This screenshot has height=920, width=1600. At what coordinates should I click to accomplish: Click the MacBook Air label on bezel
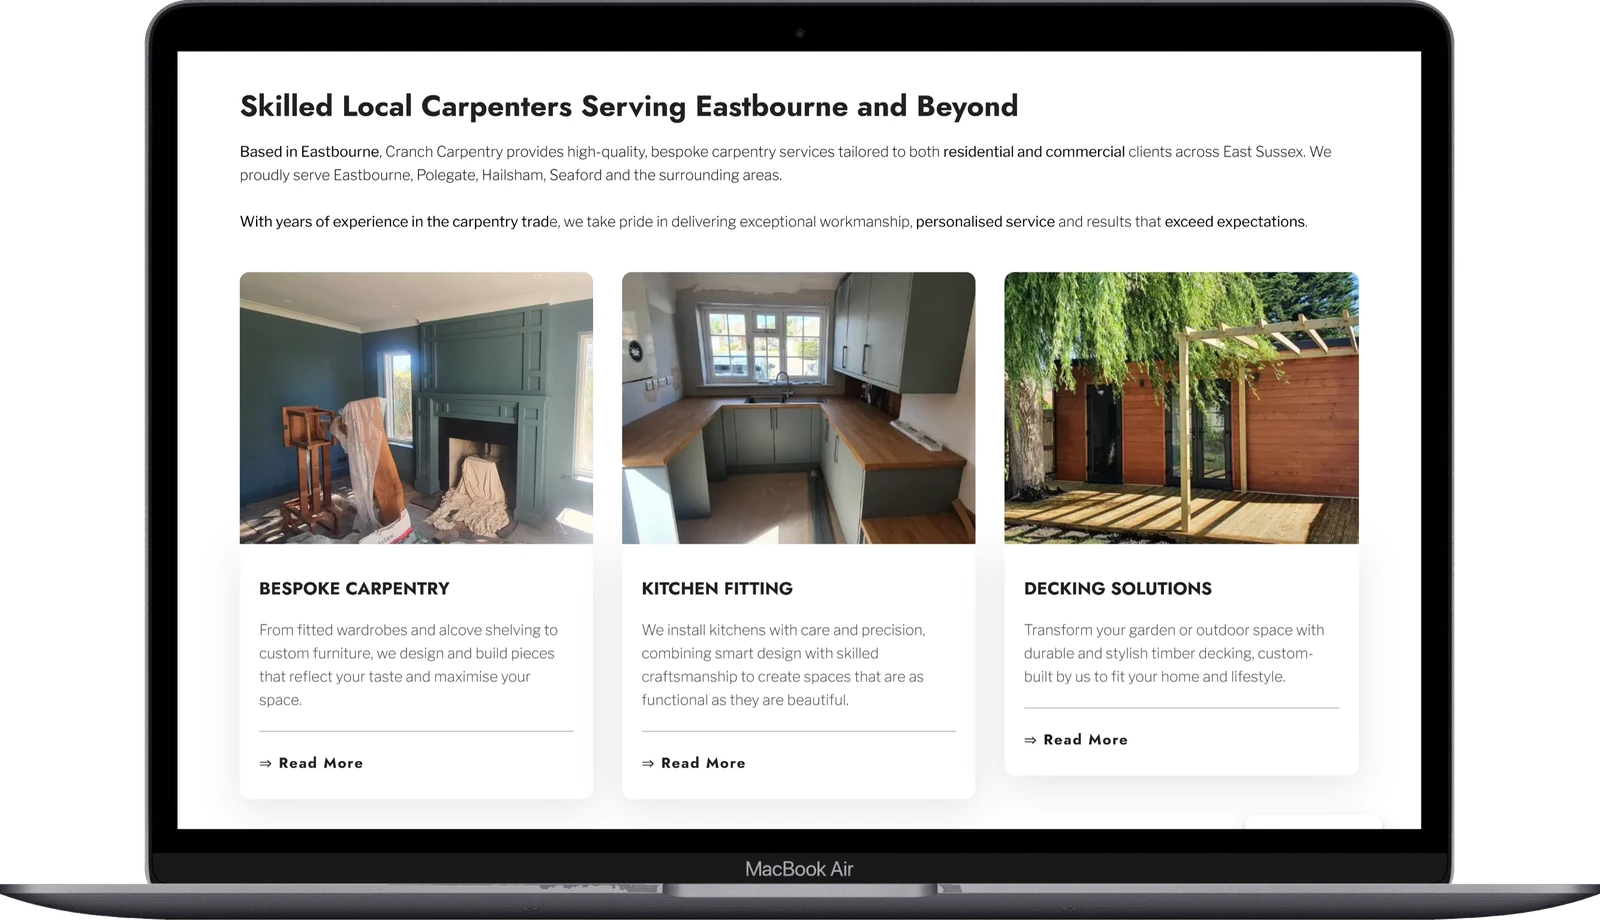(x=799, y=869)
